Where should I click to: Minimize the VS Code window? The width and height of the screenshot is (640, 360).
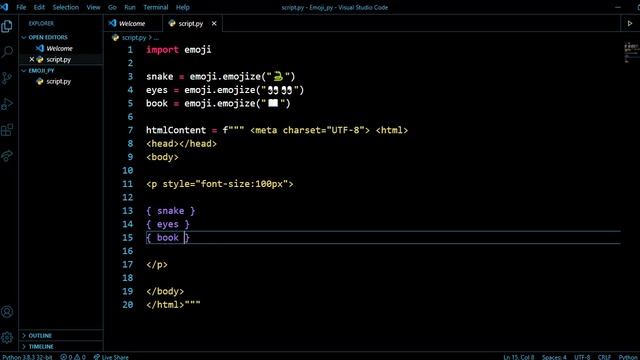(618, 7)
